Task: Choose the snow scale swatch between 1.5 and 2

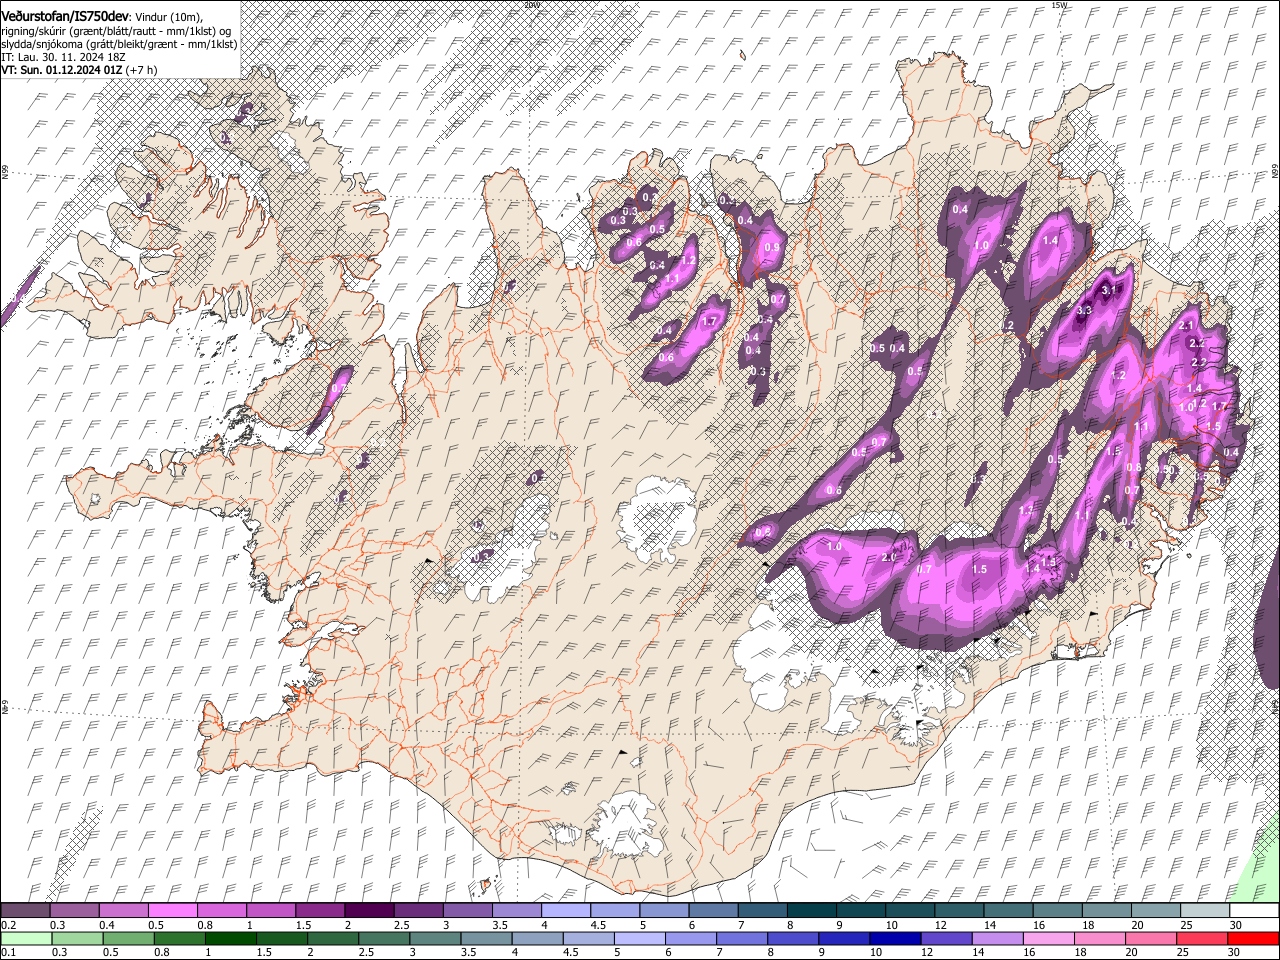Action: coord(319,911)
